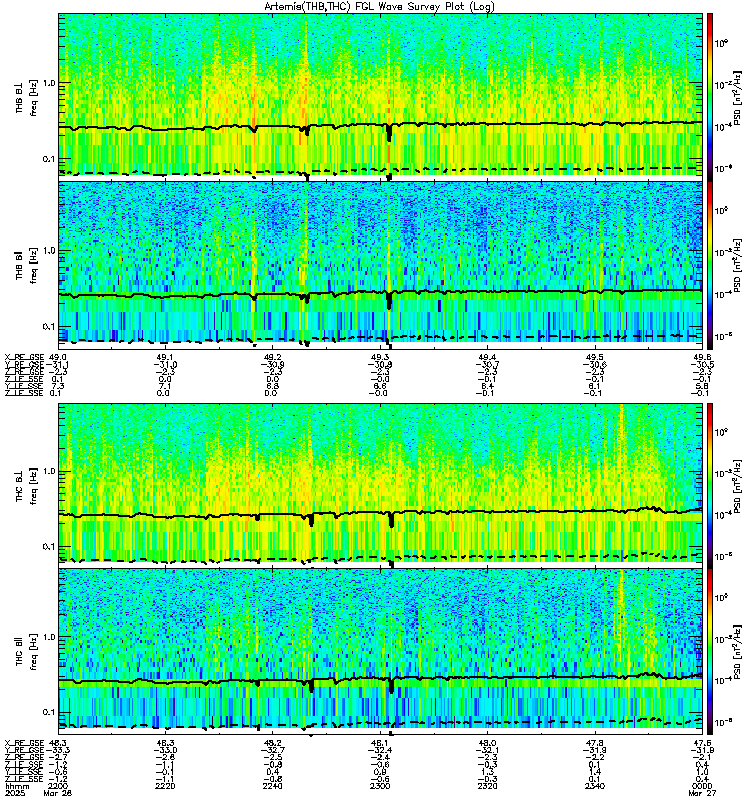The width and height of the screenshot is (750, 800).
Task: Click the 'THC B⊥ freq [Hz]' axis label
Action: click(26, 486)
